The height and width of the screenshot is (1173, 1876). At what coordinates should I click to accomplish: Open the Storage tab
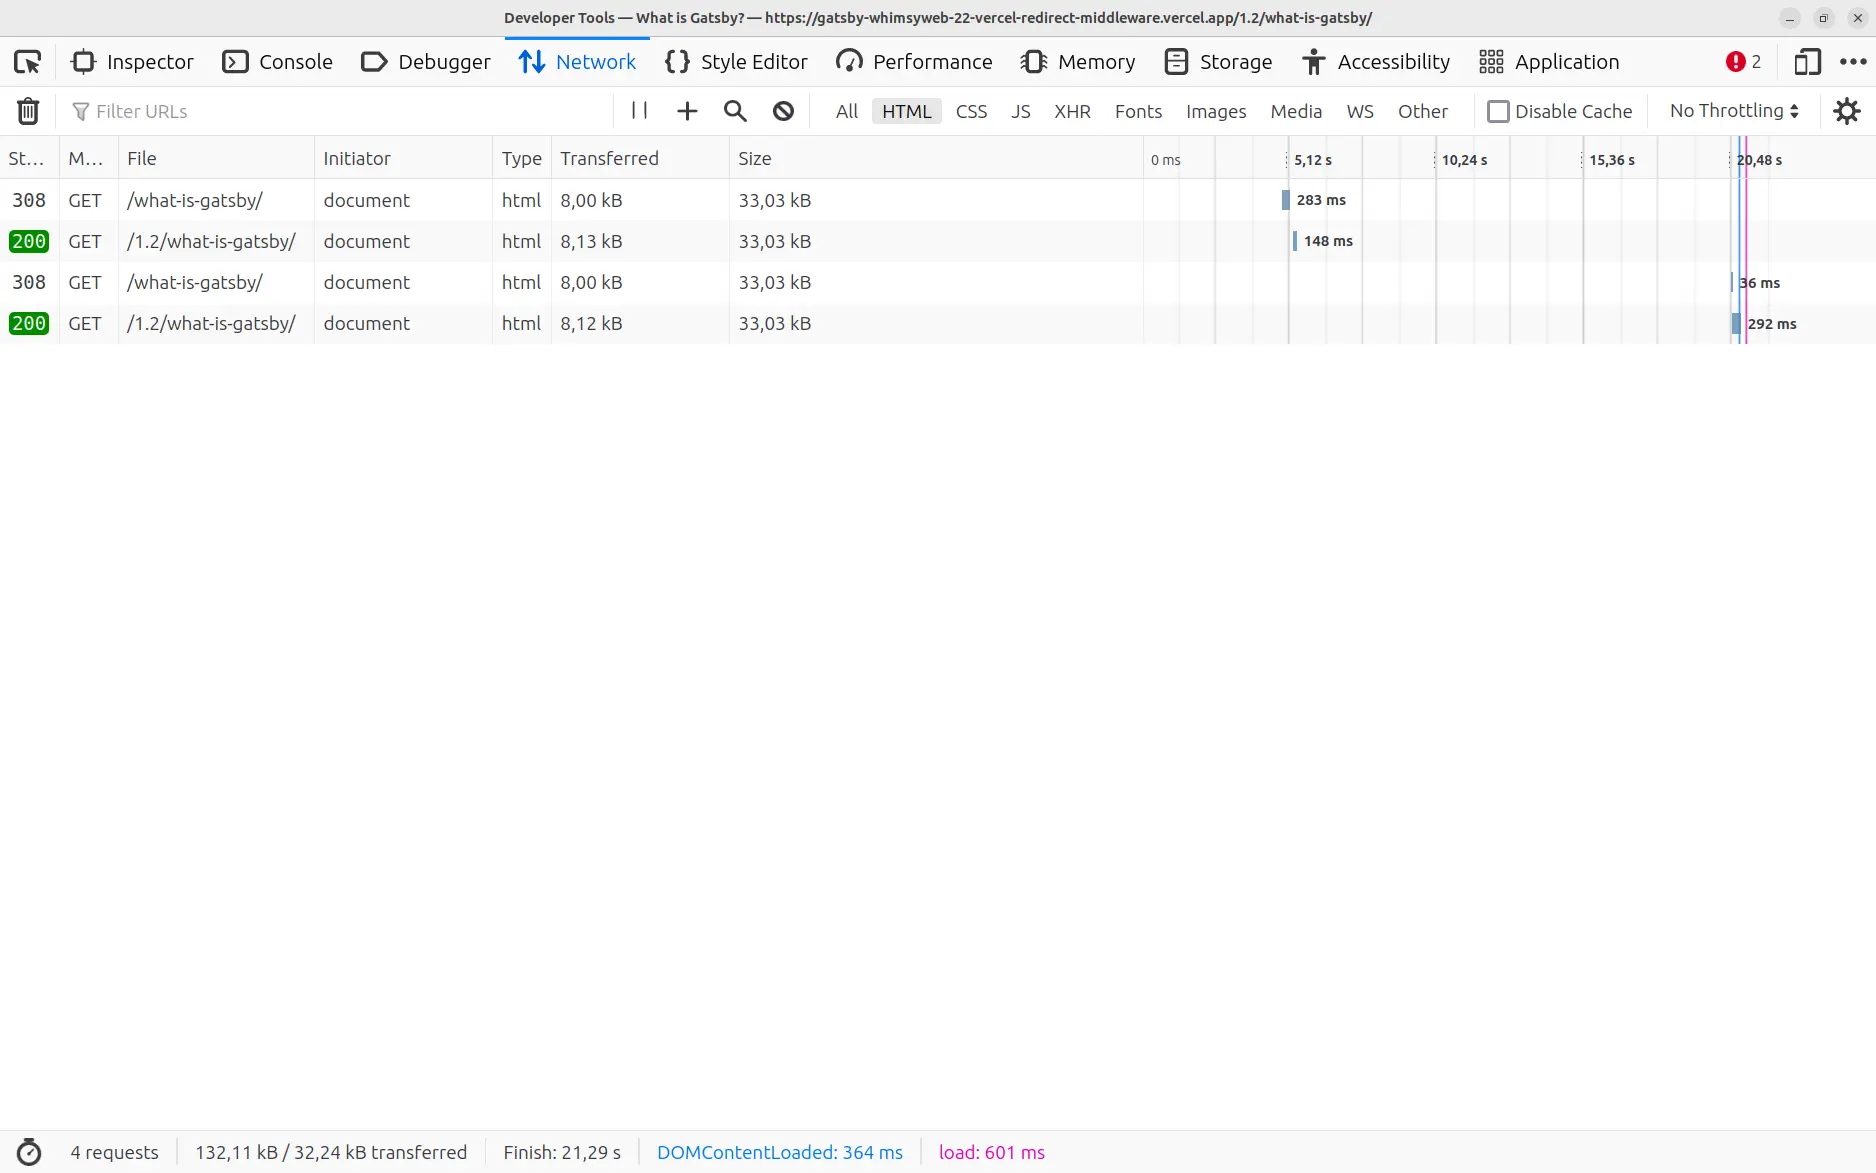click(1218, 62)
